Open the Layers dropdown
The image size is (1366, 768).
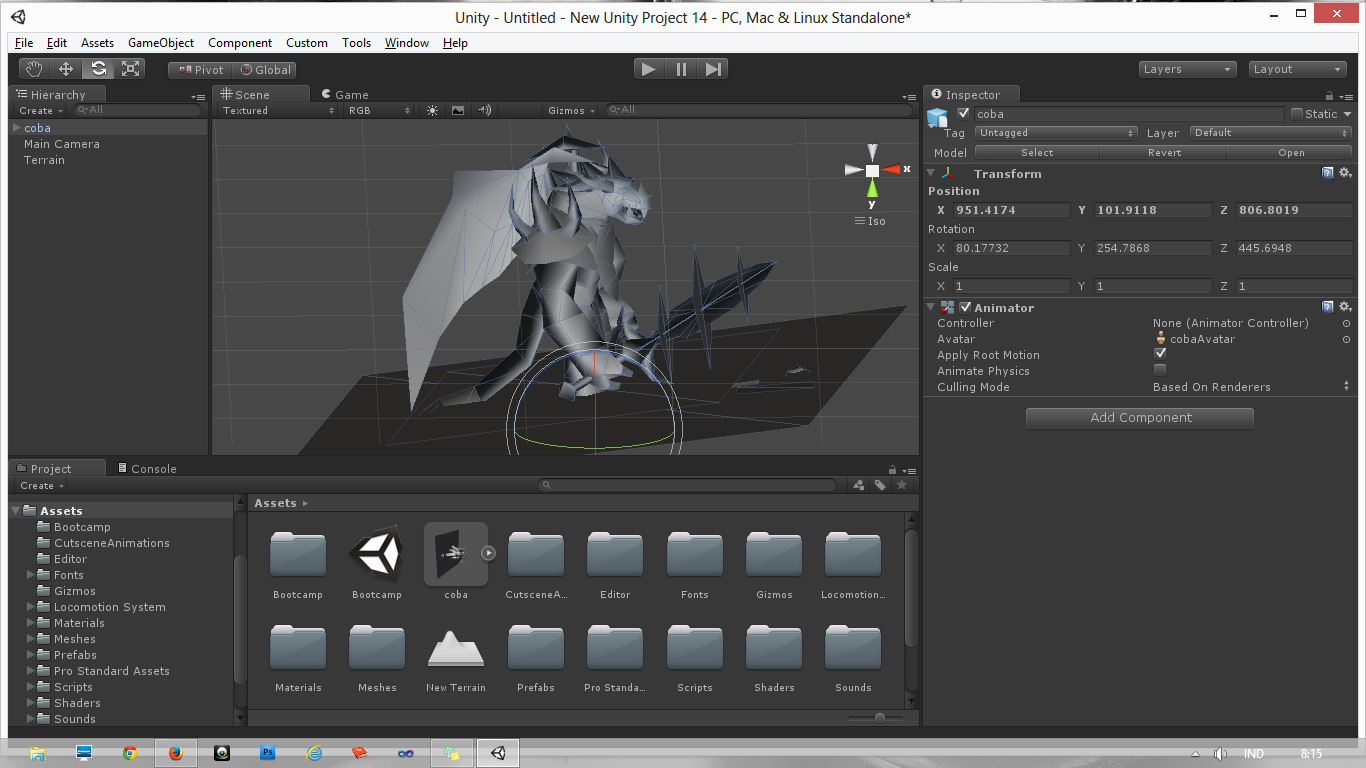[x=1186, y=68]
